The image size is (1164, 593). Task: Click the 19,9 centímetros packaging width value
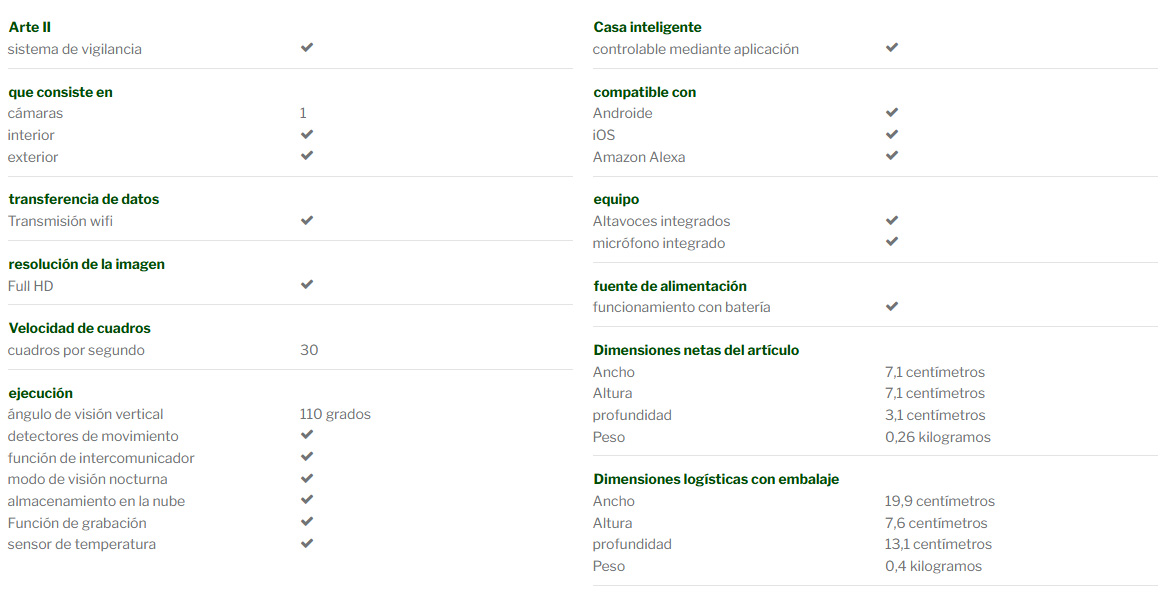click(x=940, y=501)
